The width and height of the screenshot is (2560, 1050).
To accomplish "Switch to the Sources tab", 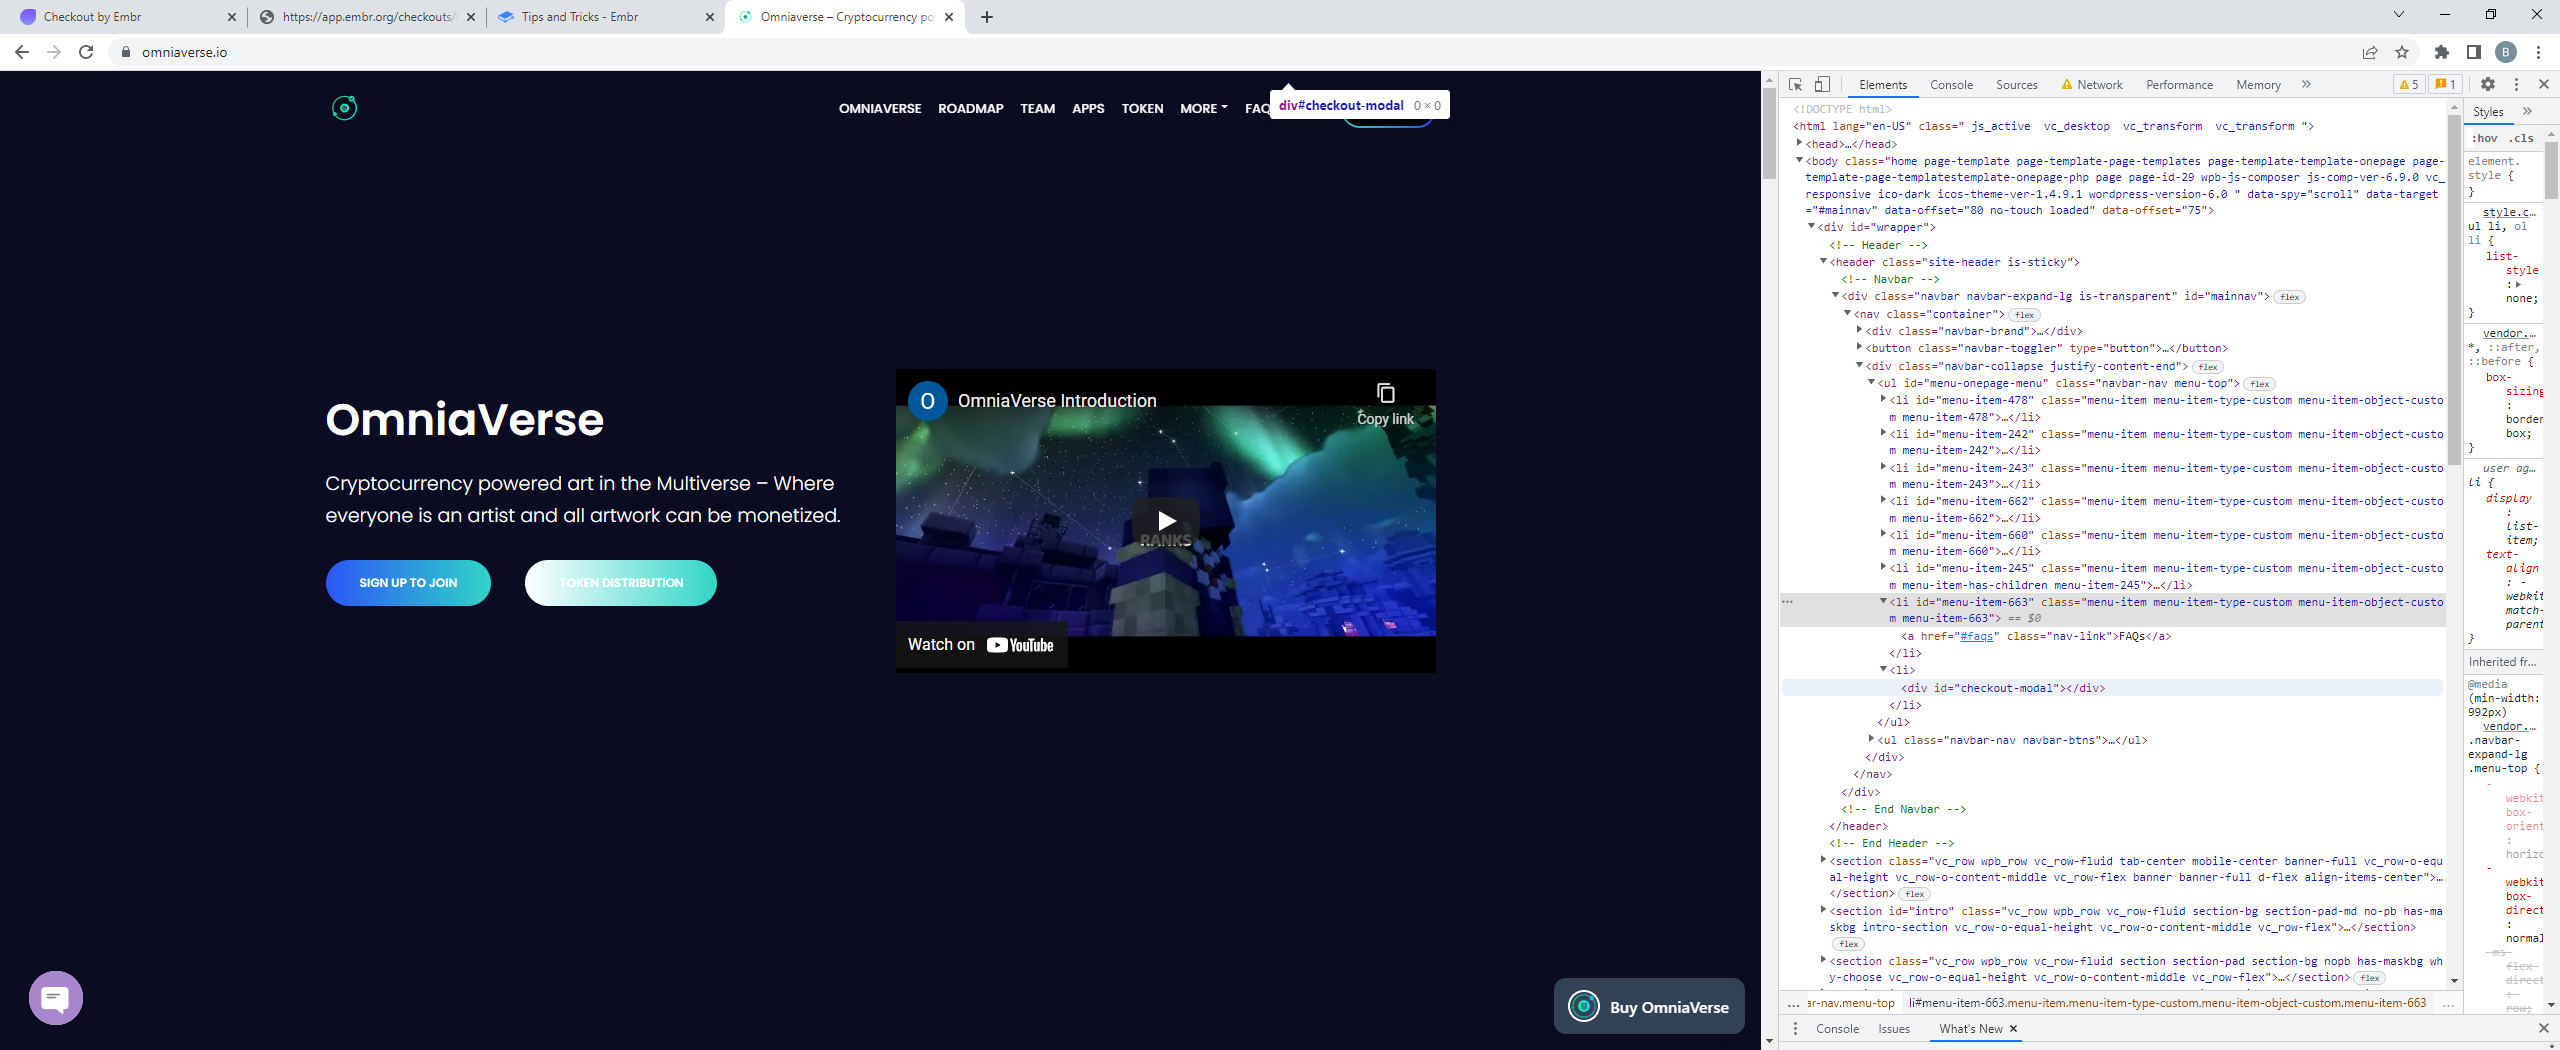I will coord(2016,85).
